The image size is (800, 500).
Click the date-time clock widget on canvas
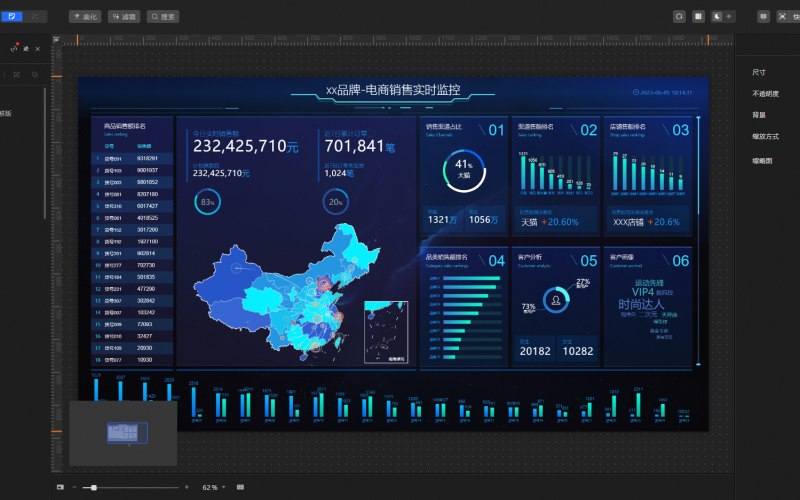click(662, 93)
